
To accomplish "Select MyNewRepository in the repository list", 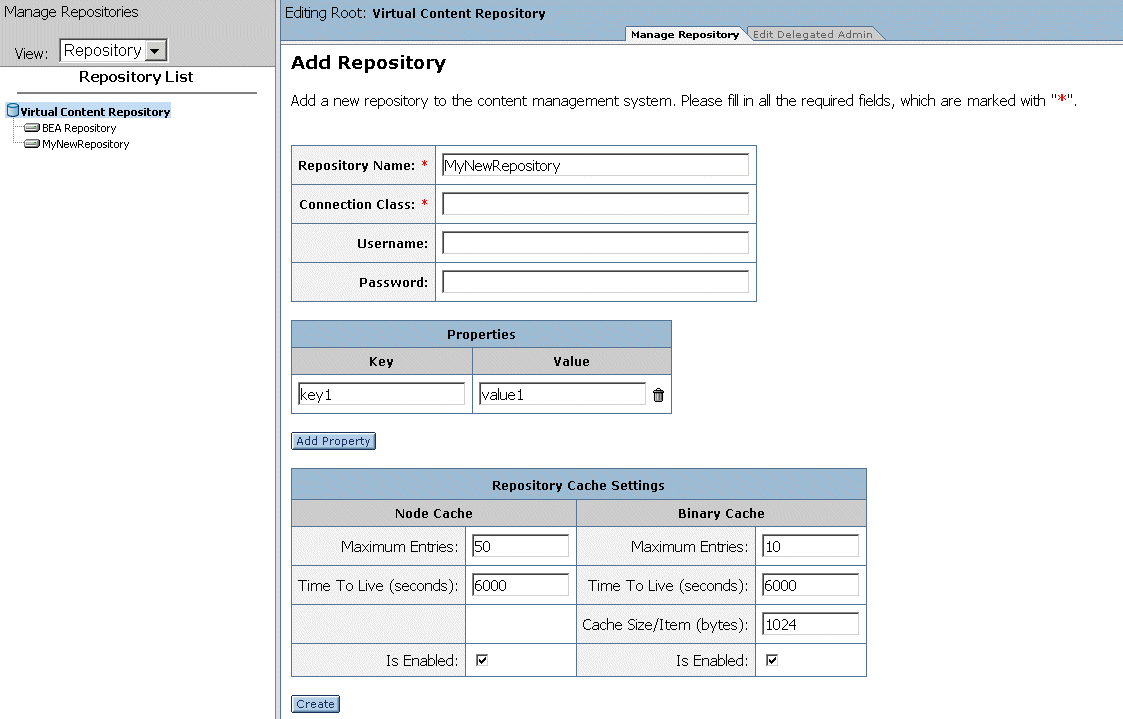I will [x=85, y=144].
